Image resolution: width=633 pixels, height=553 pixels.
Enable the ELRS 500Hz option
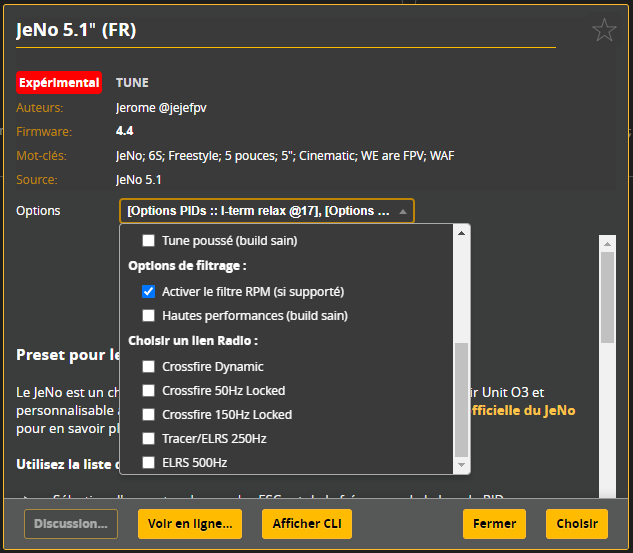pyautogui.click(x=149, y=463)
